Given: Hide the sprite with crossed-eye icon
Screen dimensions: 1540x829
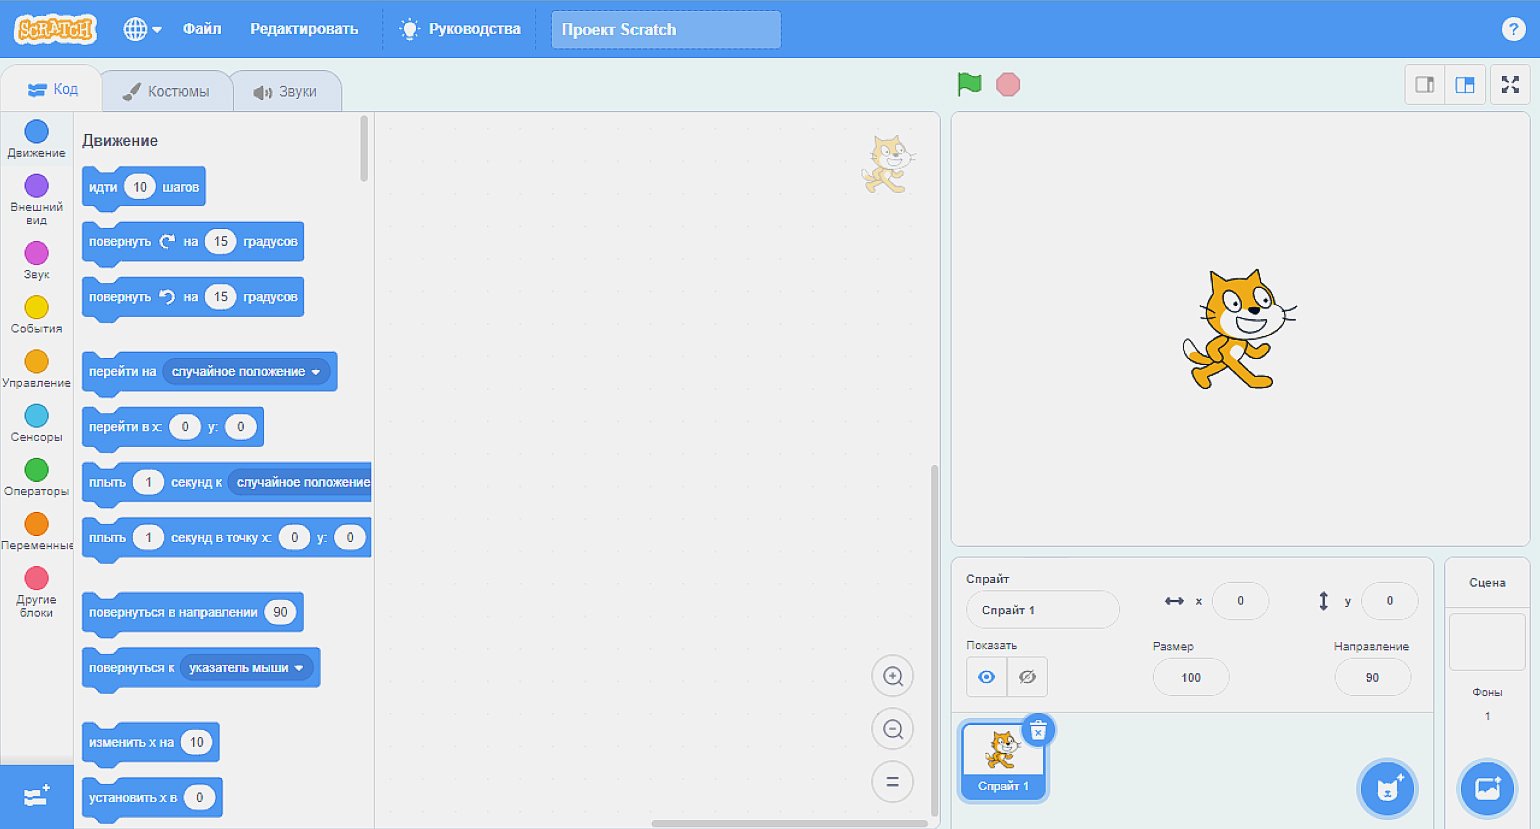Looking at the screenshot, I should [x=1027, y=677].
